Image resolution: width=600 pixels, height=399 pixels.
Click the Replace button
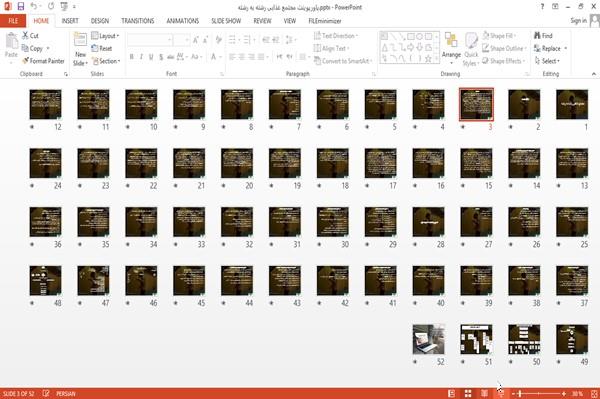pos(548,48)
